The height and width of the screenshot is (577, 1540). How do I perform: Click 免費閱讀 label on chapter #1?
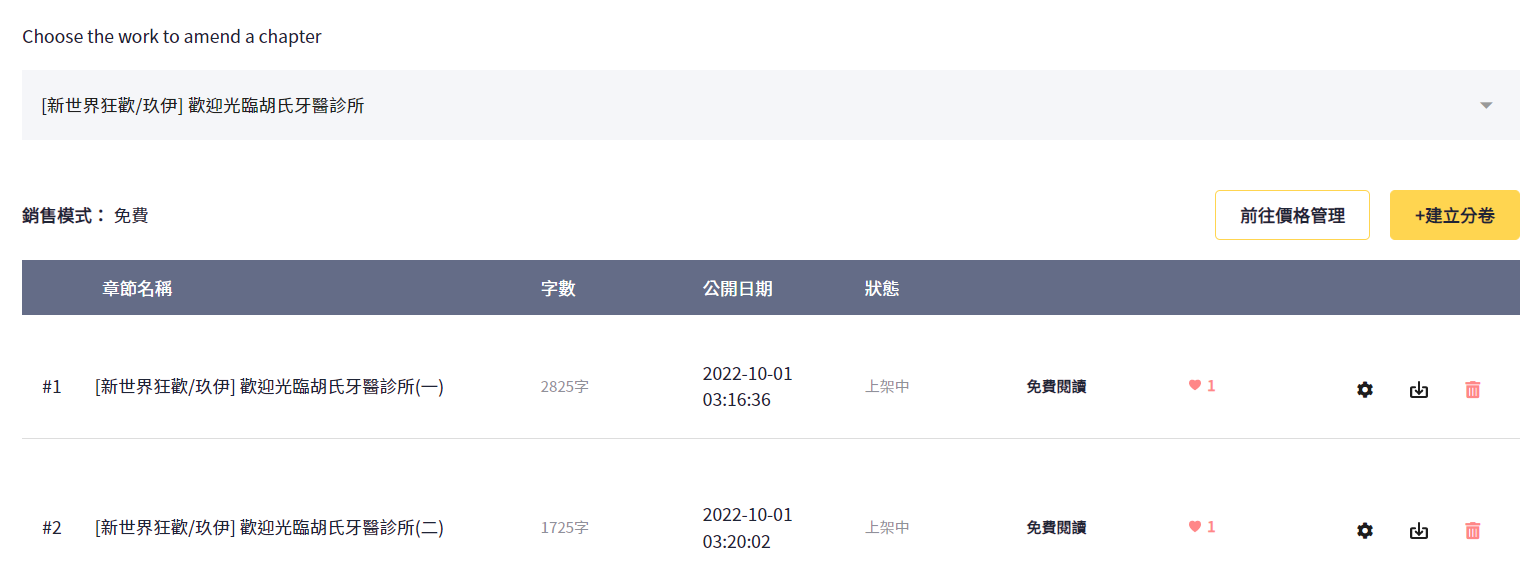1056,387
